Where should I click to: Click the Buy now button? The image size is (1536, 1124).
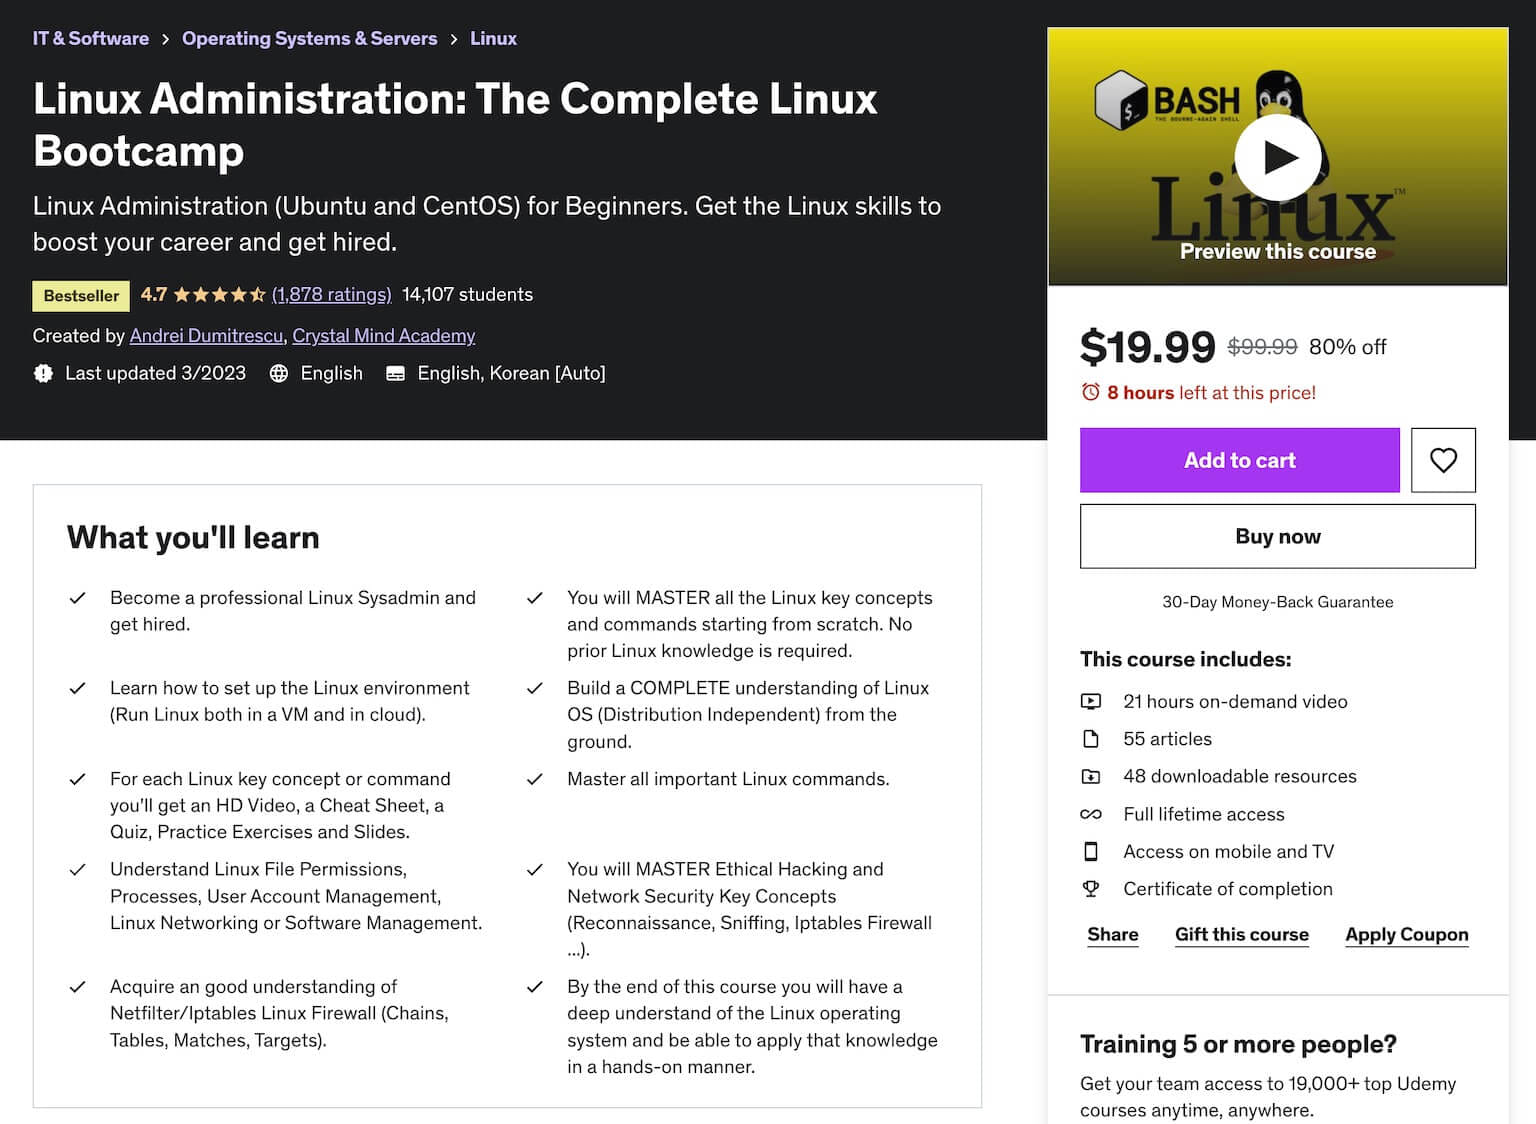pyautogui.click(x=1277, y=536)
